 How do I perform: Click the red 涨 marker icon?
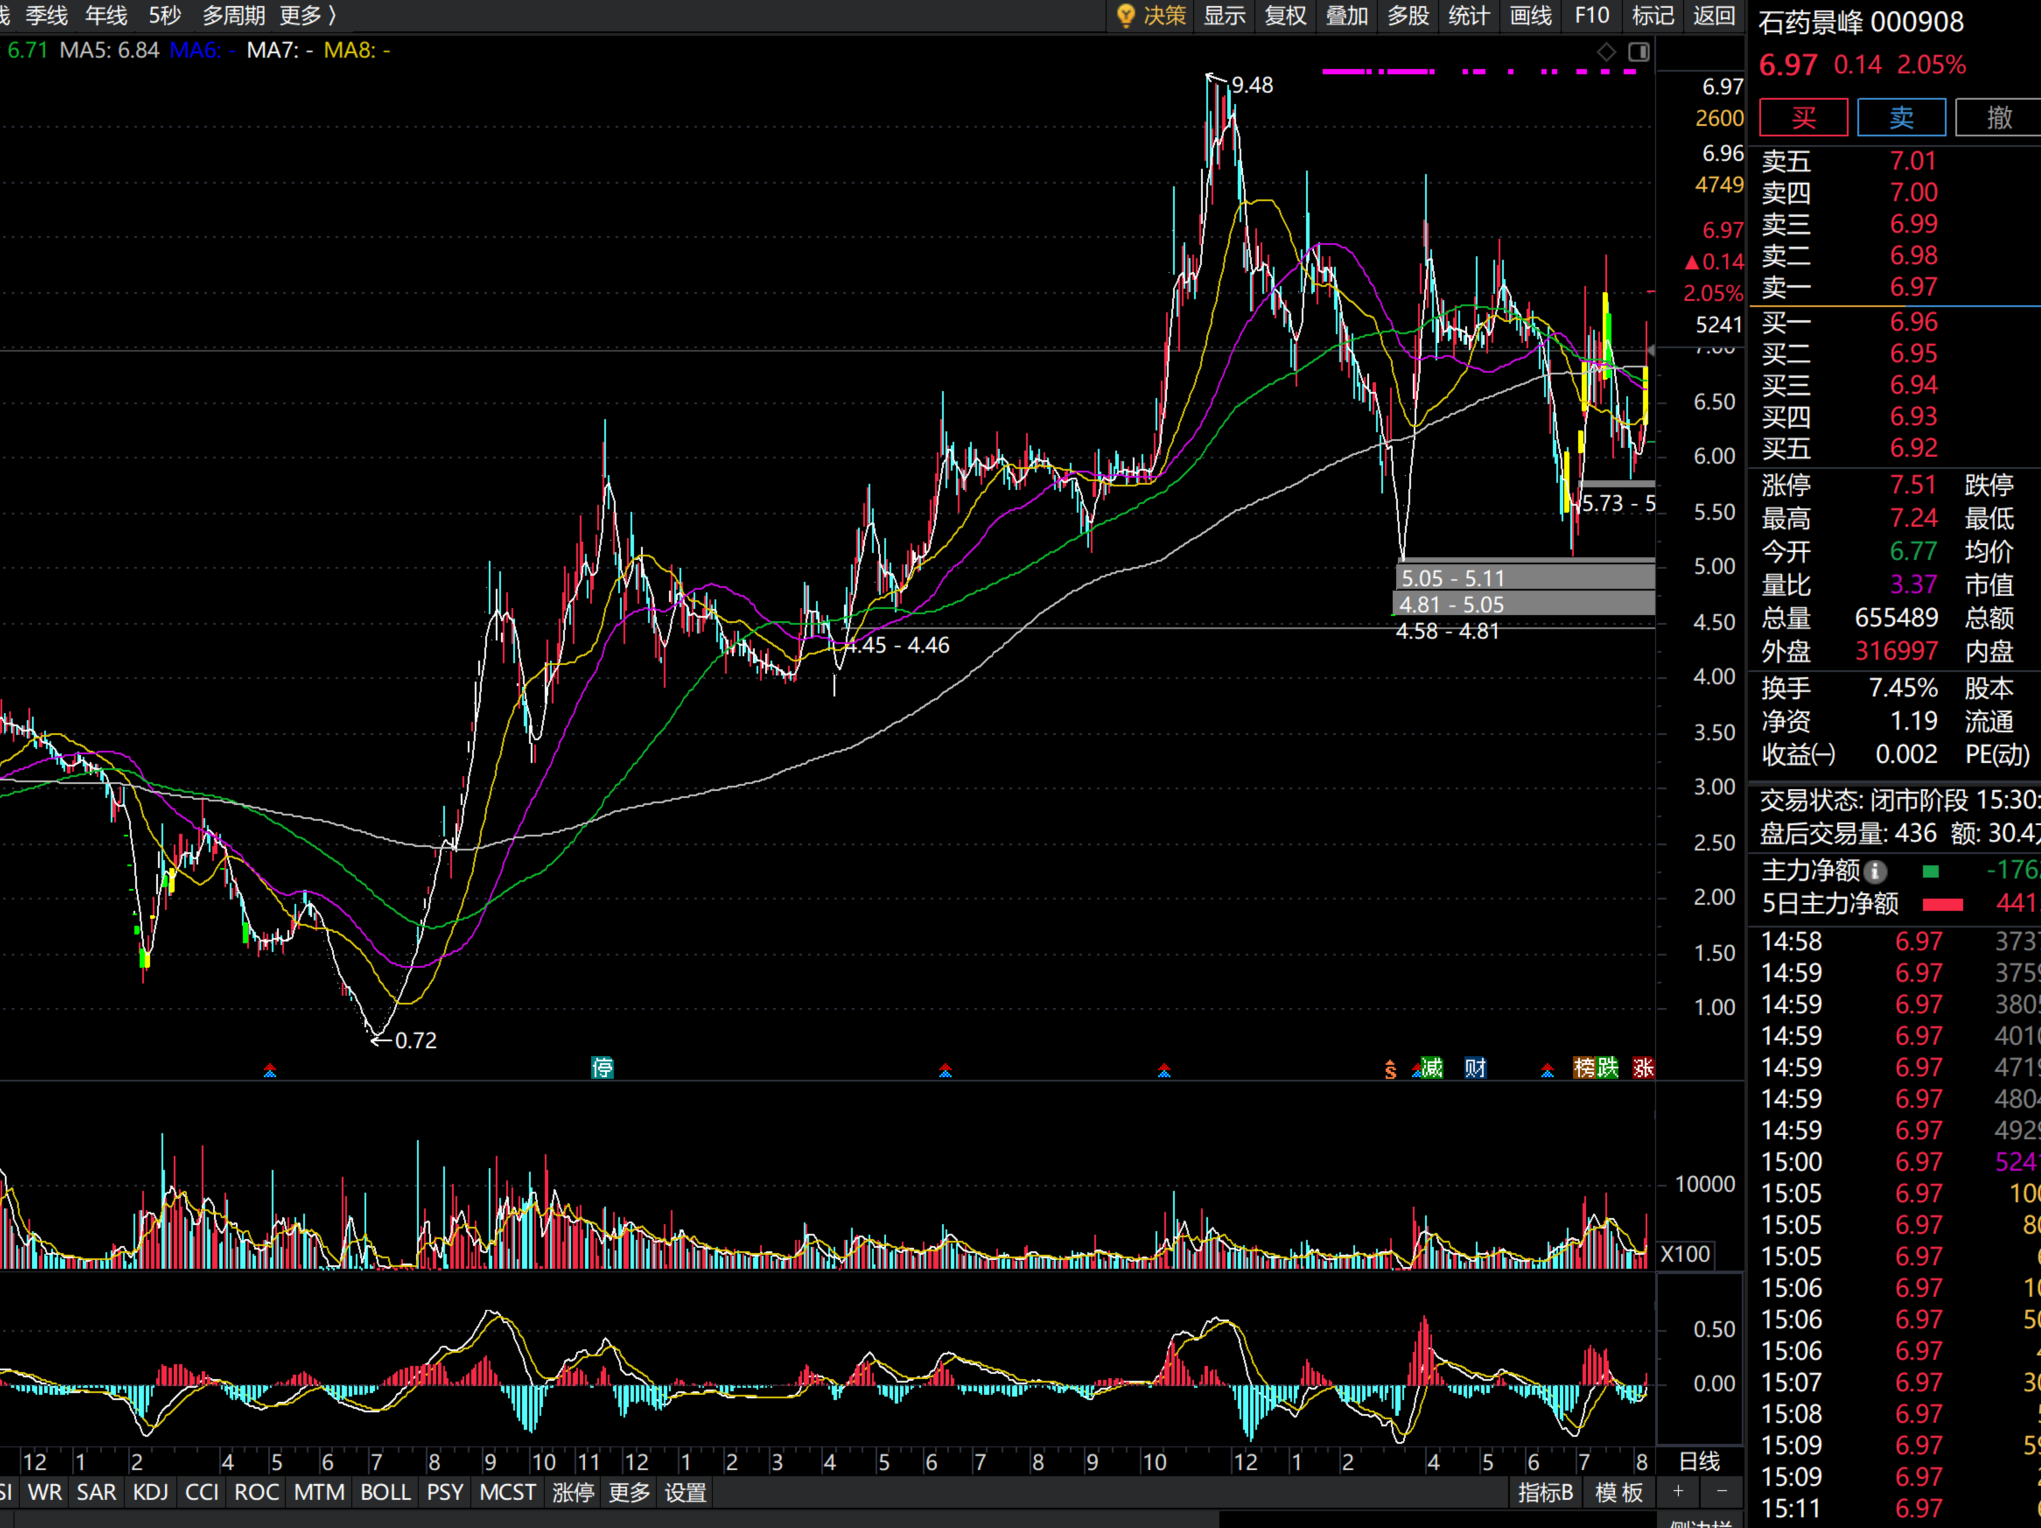point(1643,1068)
